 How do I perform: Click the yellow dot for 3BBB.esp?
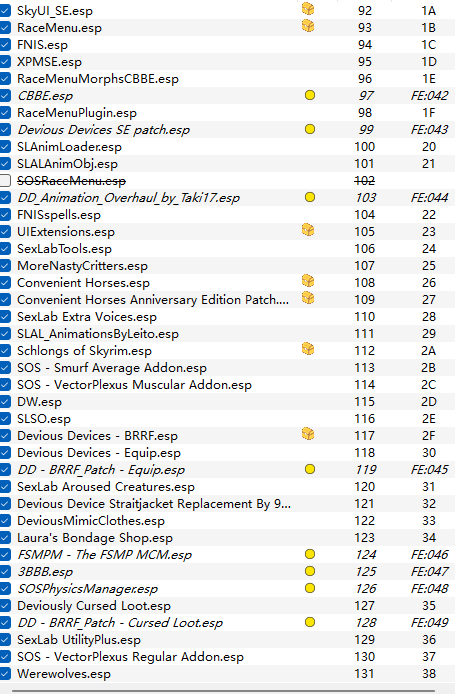310,571
